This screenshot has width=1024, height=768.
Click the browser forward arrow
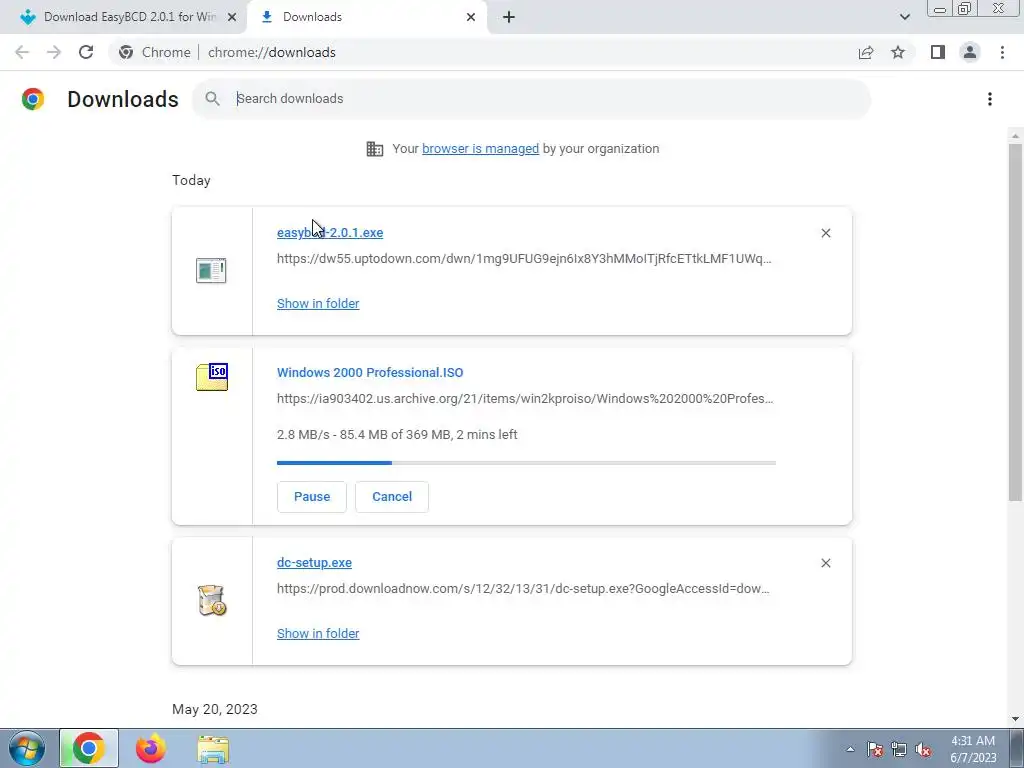point(54,52)
